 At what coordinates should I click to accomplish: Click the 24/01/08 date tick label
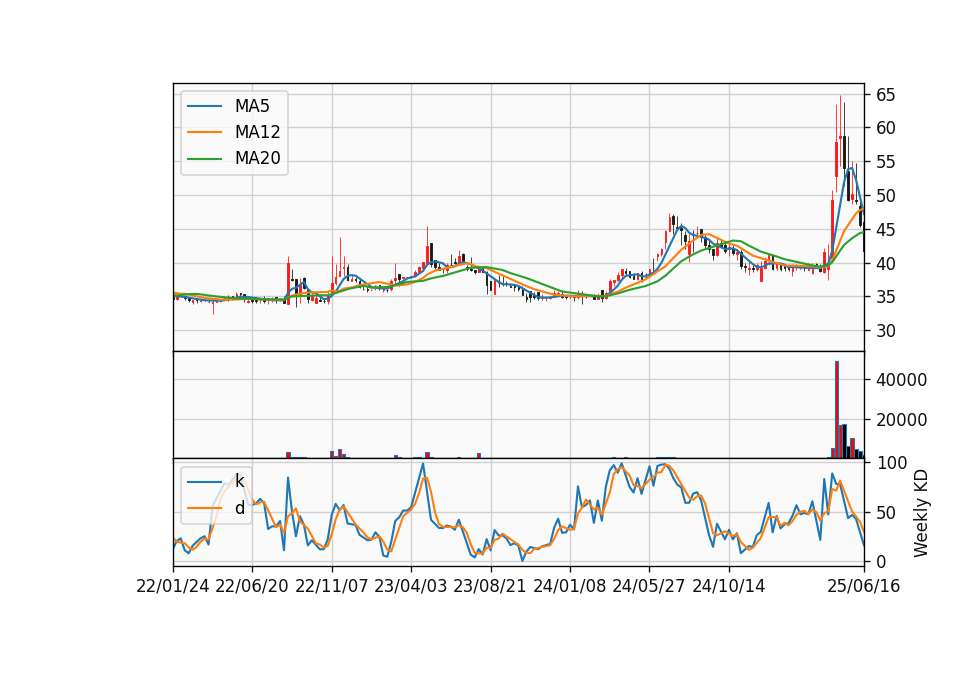569,587
